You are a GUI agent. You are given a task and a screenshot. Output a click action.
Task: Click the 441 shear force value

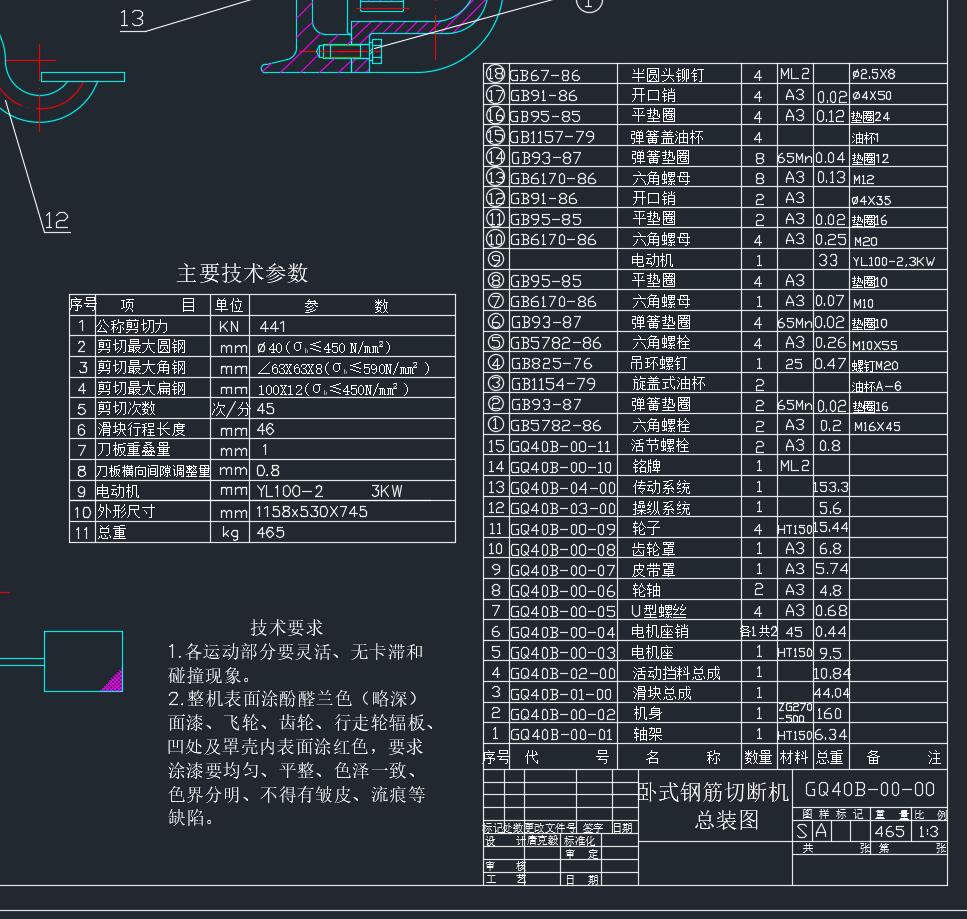pos(272,326)
